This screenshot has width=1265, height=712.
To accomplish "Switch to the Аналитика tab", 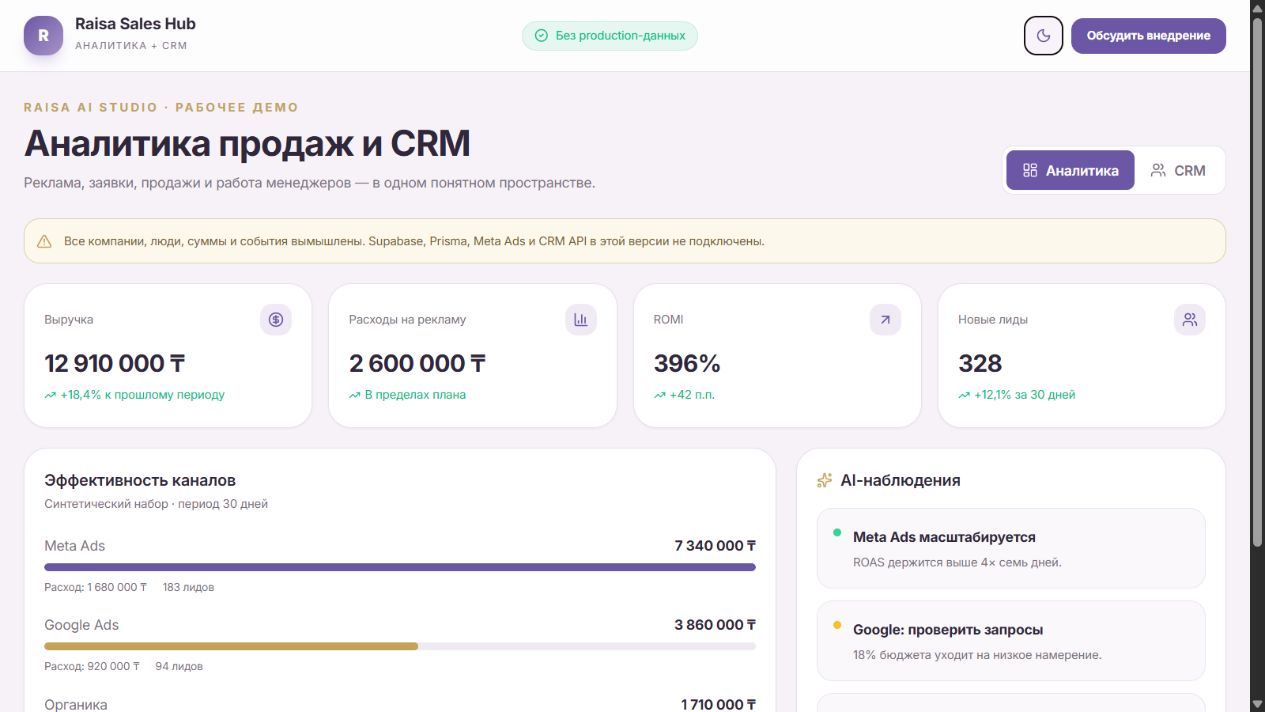I will pos(1070,170).
